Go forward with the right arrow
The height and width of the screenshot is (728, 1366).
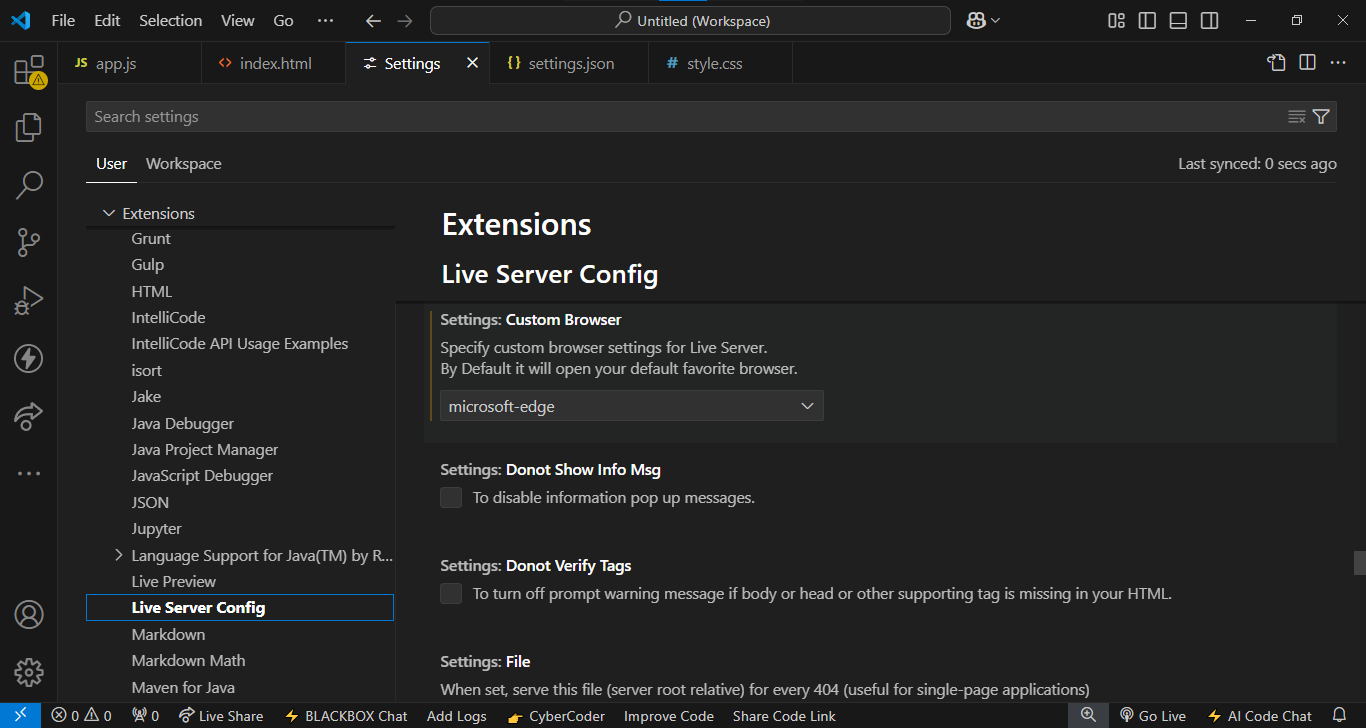point(404,20)
